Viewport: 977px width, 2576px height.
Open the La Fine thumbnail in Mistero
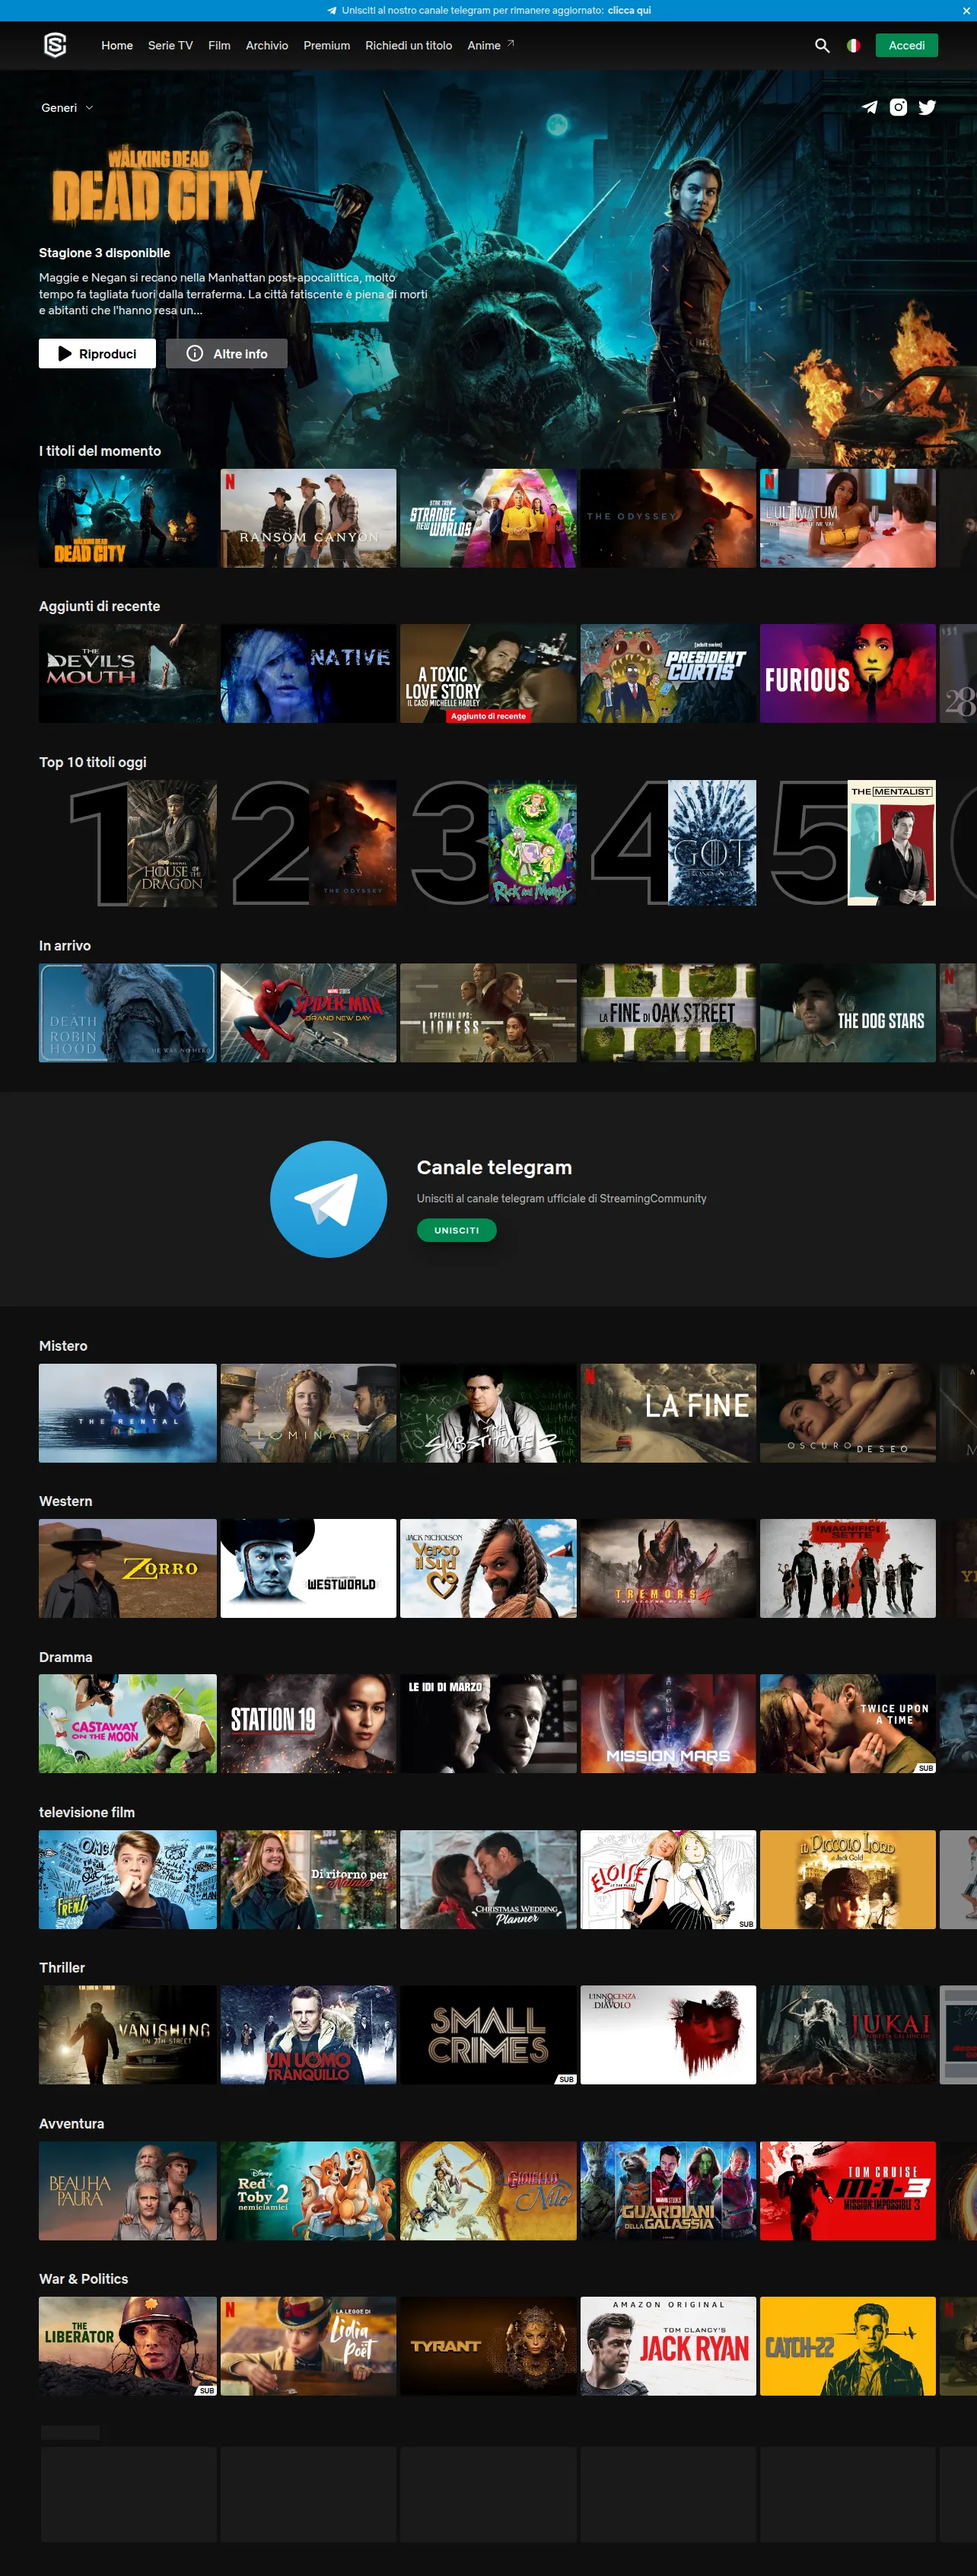pyautogui.click(x=668, y=1412)
